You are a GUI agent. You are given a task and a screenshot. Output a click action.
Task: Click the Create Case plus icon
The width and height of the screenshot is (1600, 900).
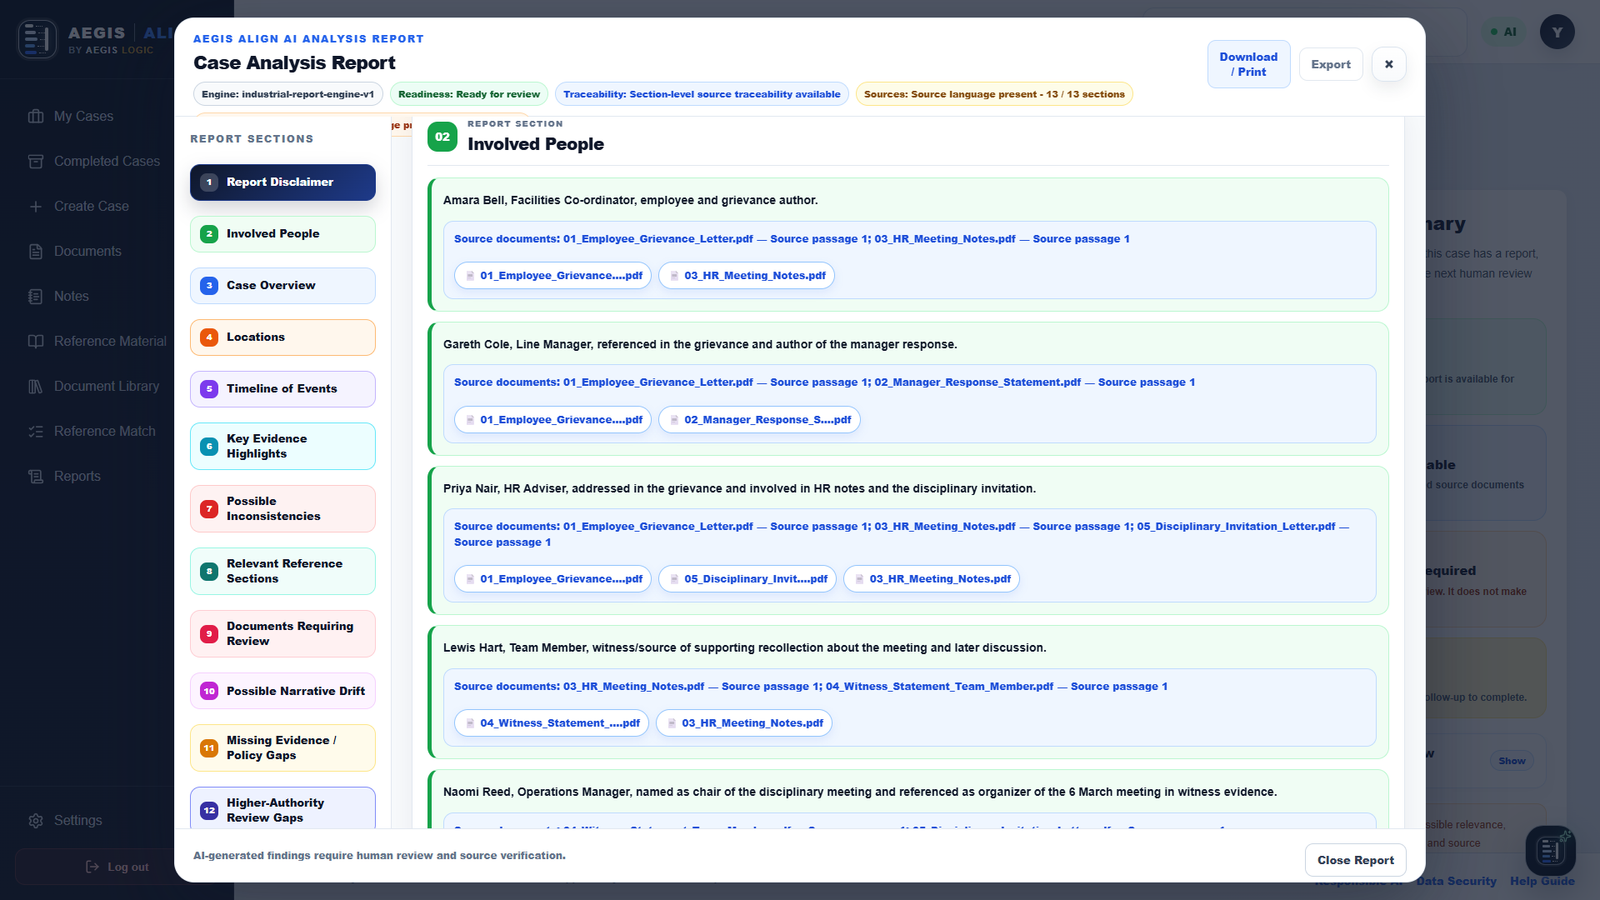(x=36, y=206)
